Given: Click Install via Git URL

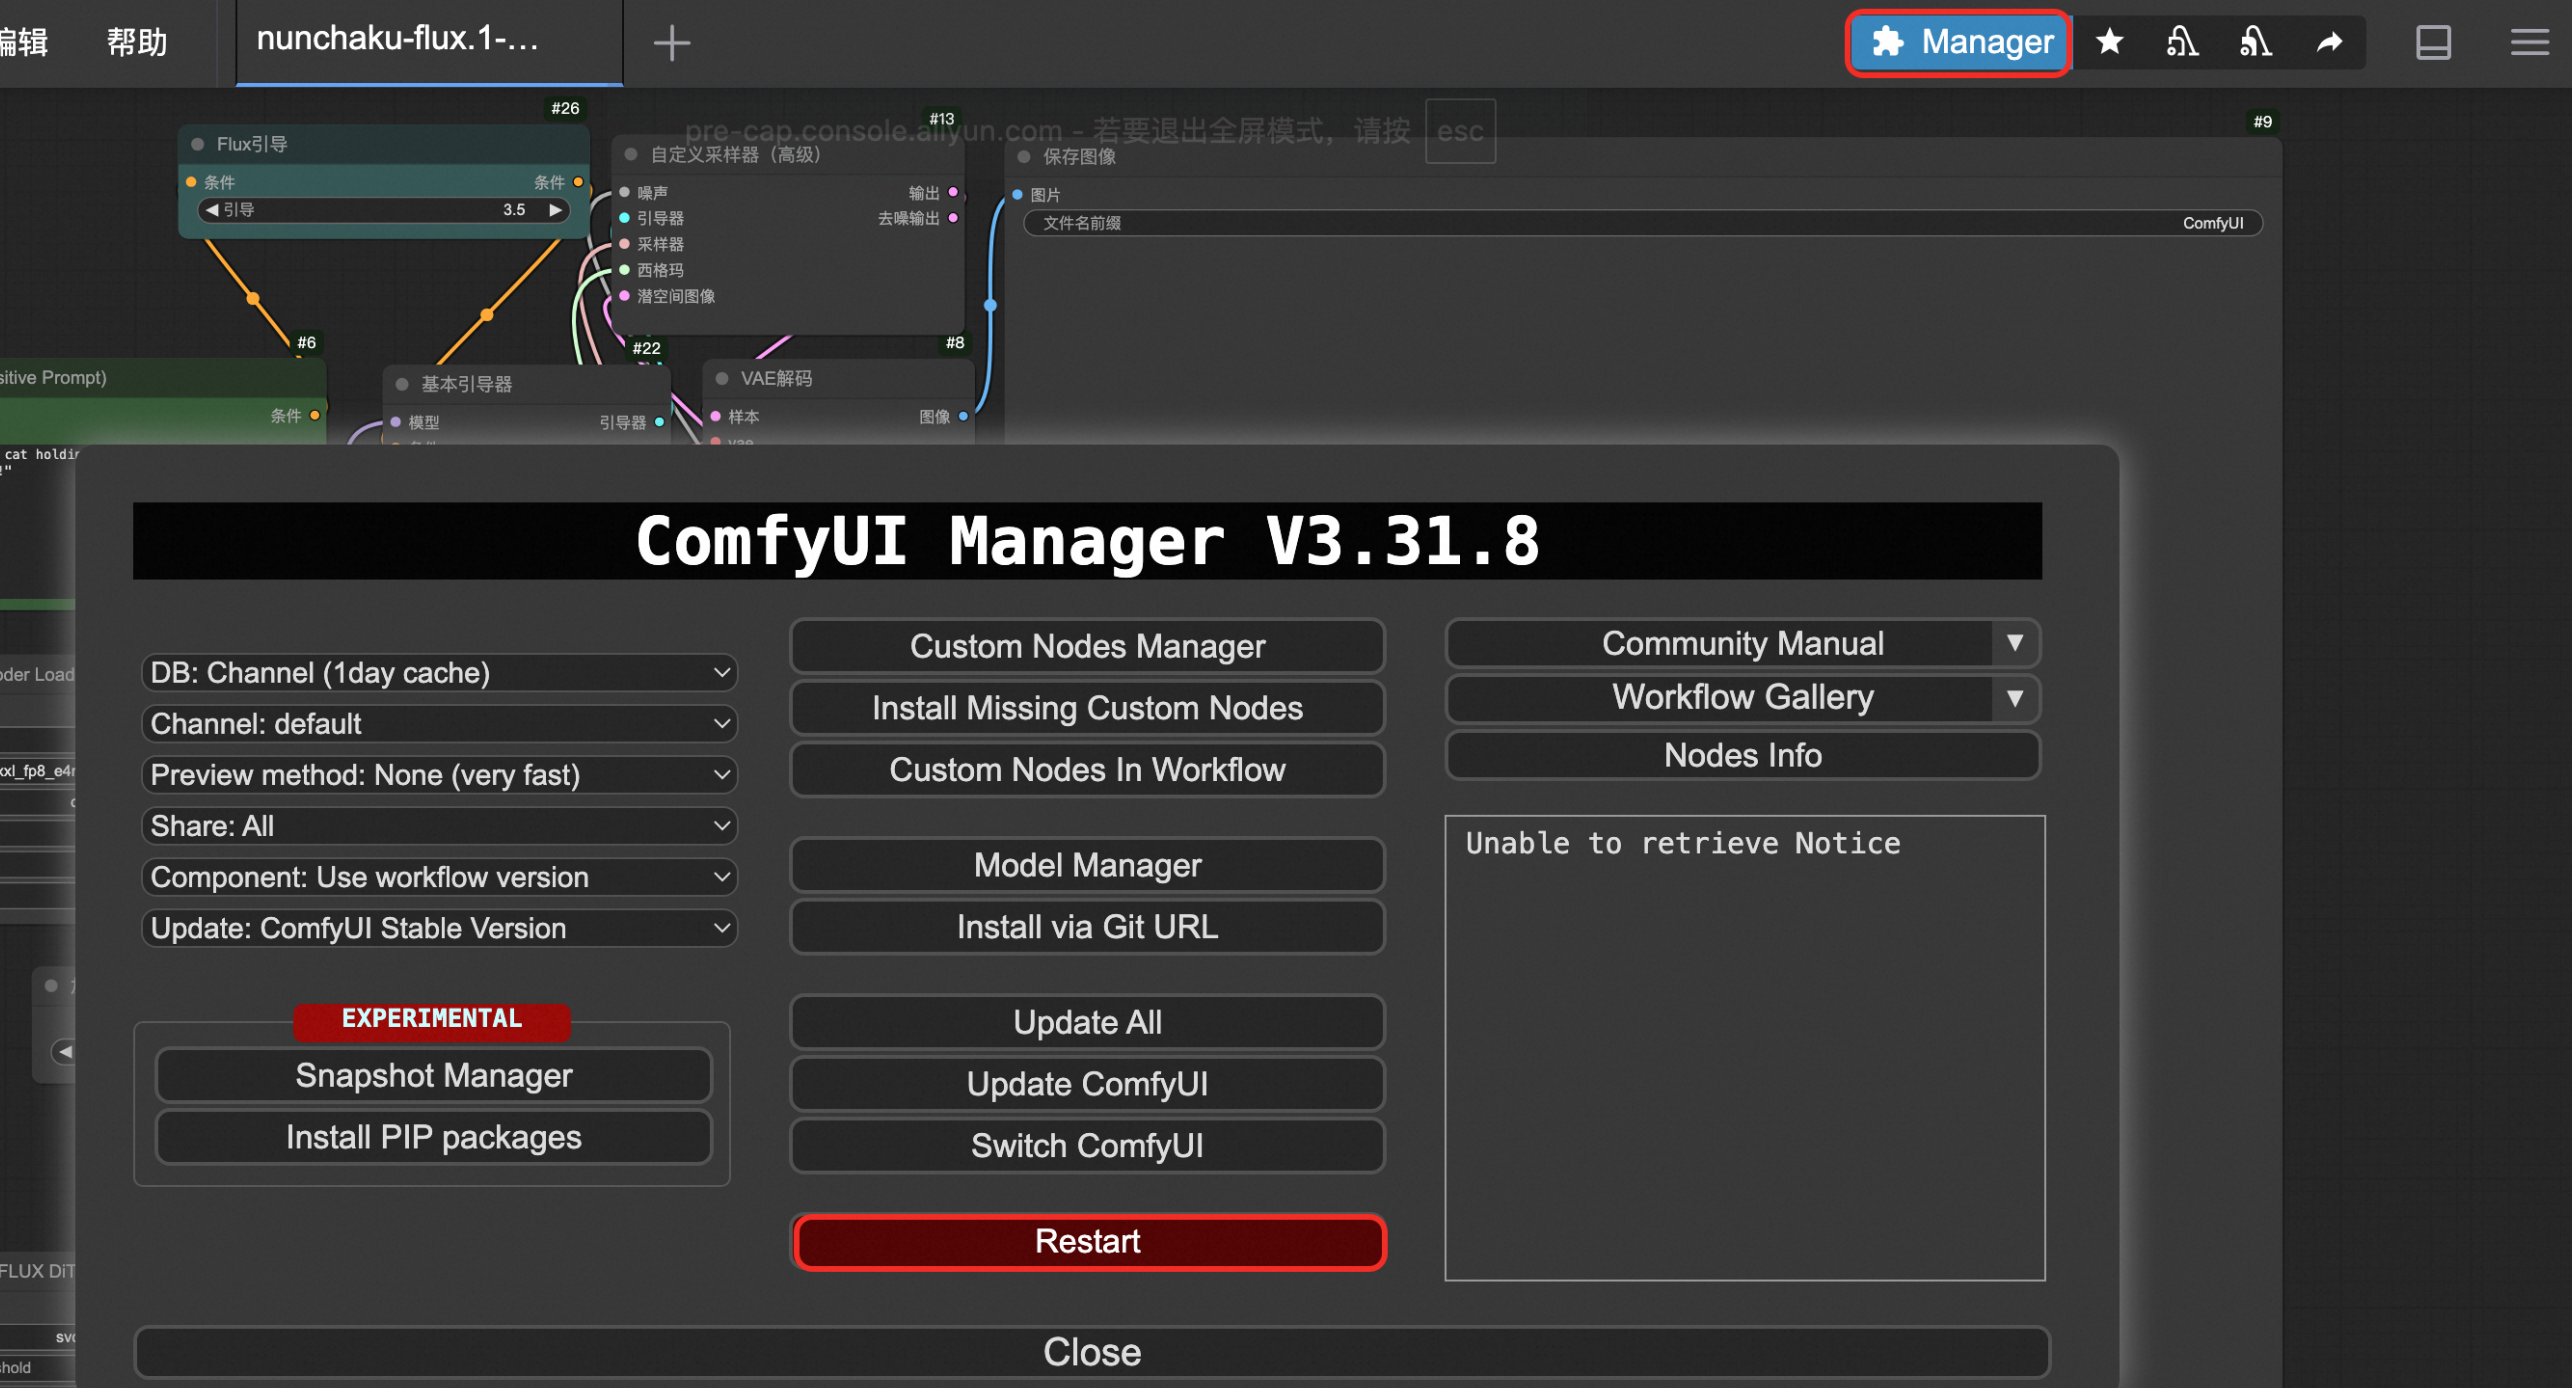Looking at the screenshot, I should tap(1087, 927).
